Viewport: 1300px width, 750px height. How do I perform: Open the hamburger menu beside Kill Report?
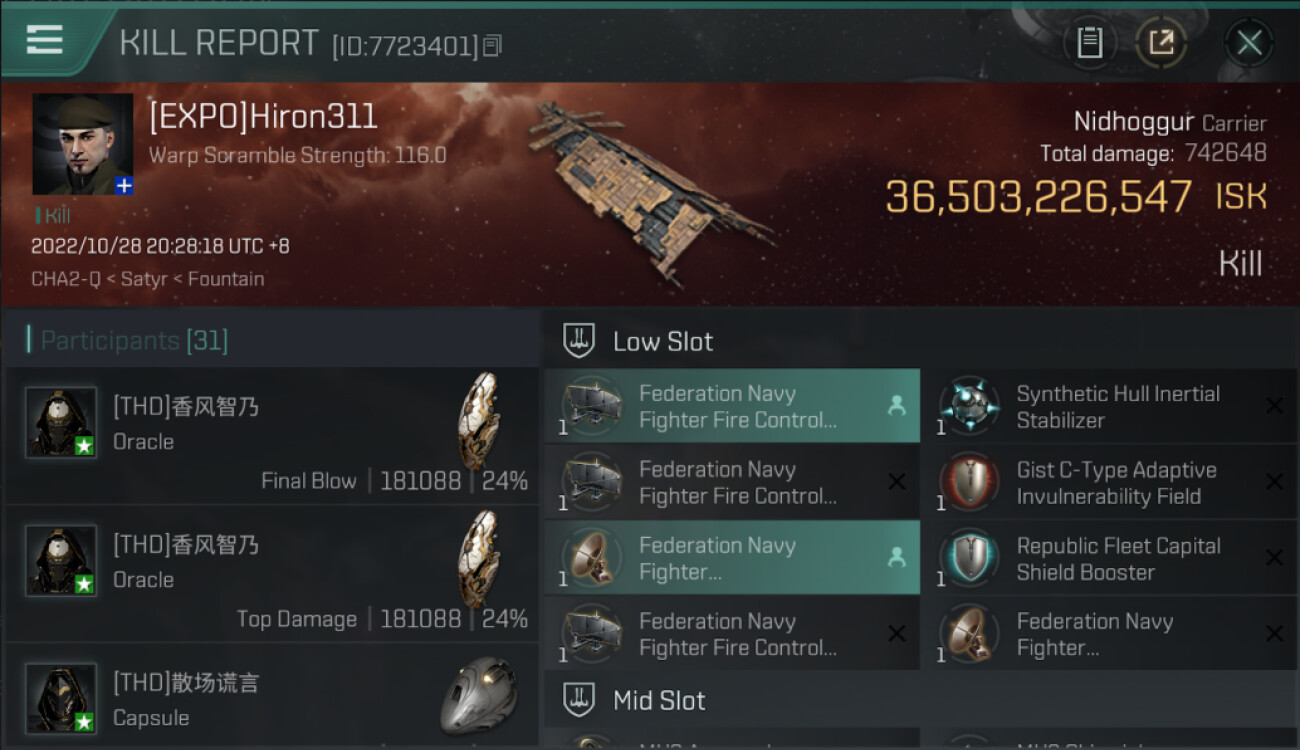click(x=45, y=41)
